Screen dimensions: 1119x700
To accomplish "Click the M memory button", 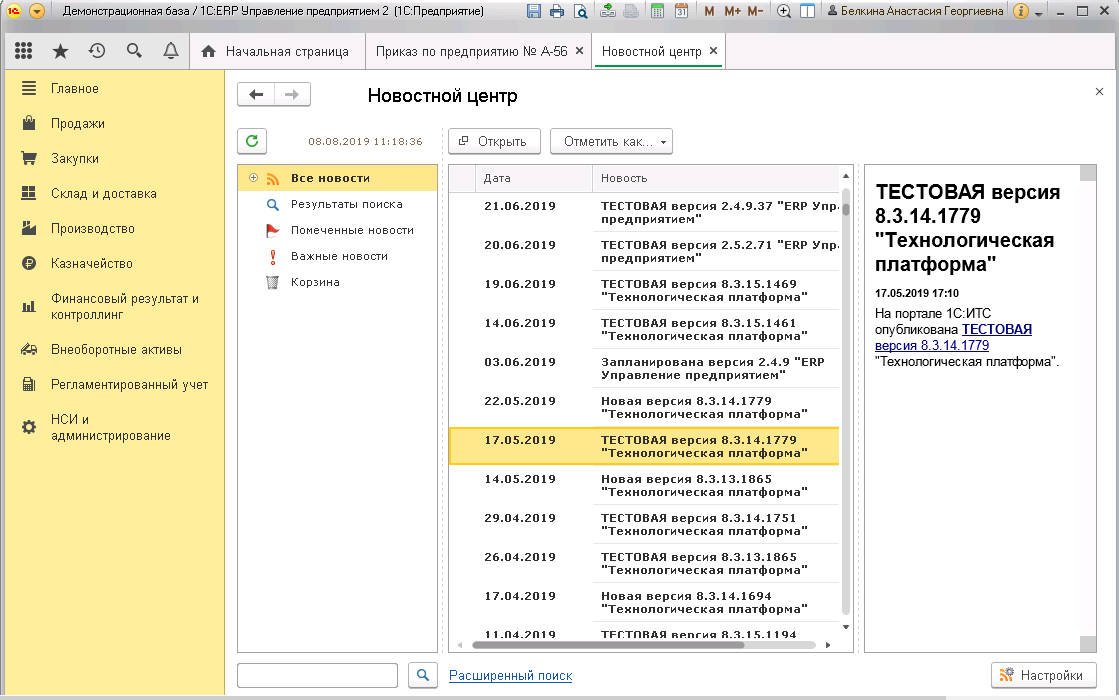I will tap(709, 11).
